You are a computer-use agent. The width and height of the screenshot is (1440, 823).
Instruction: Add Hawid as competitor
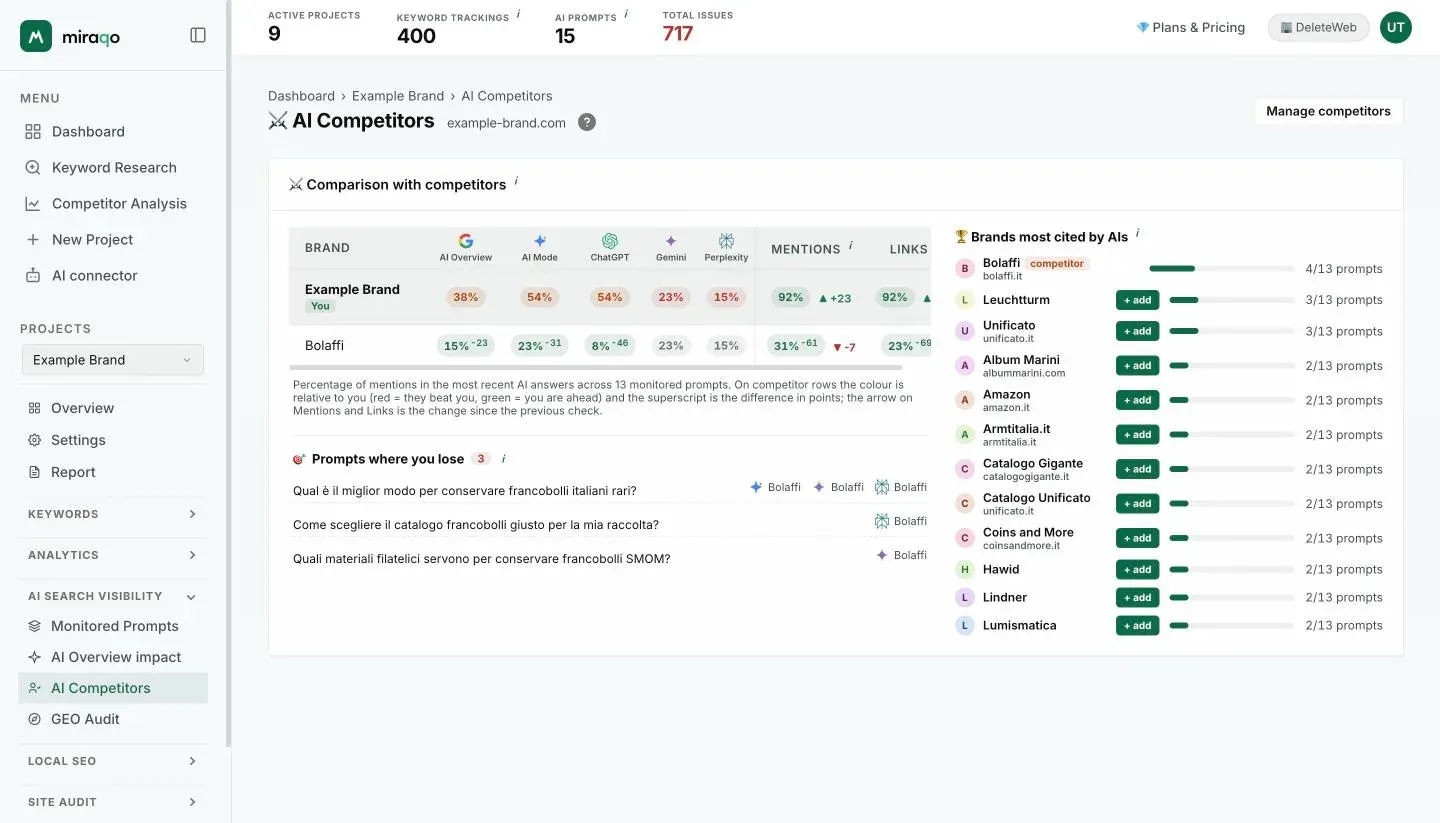point(1137,570)
